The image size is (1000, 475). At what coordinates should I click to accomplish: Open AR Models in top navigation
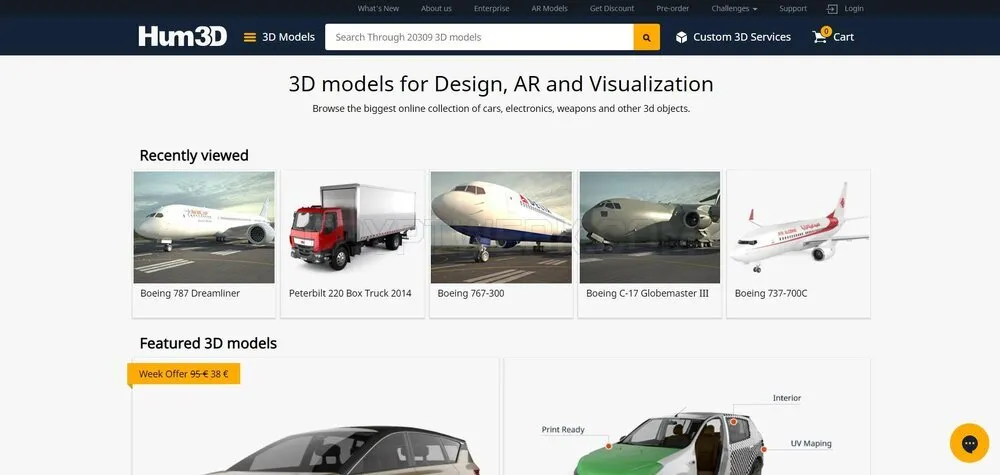pos(549,9)
